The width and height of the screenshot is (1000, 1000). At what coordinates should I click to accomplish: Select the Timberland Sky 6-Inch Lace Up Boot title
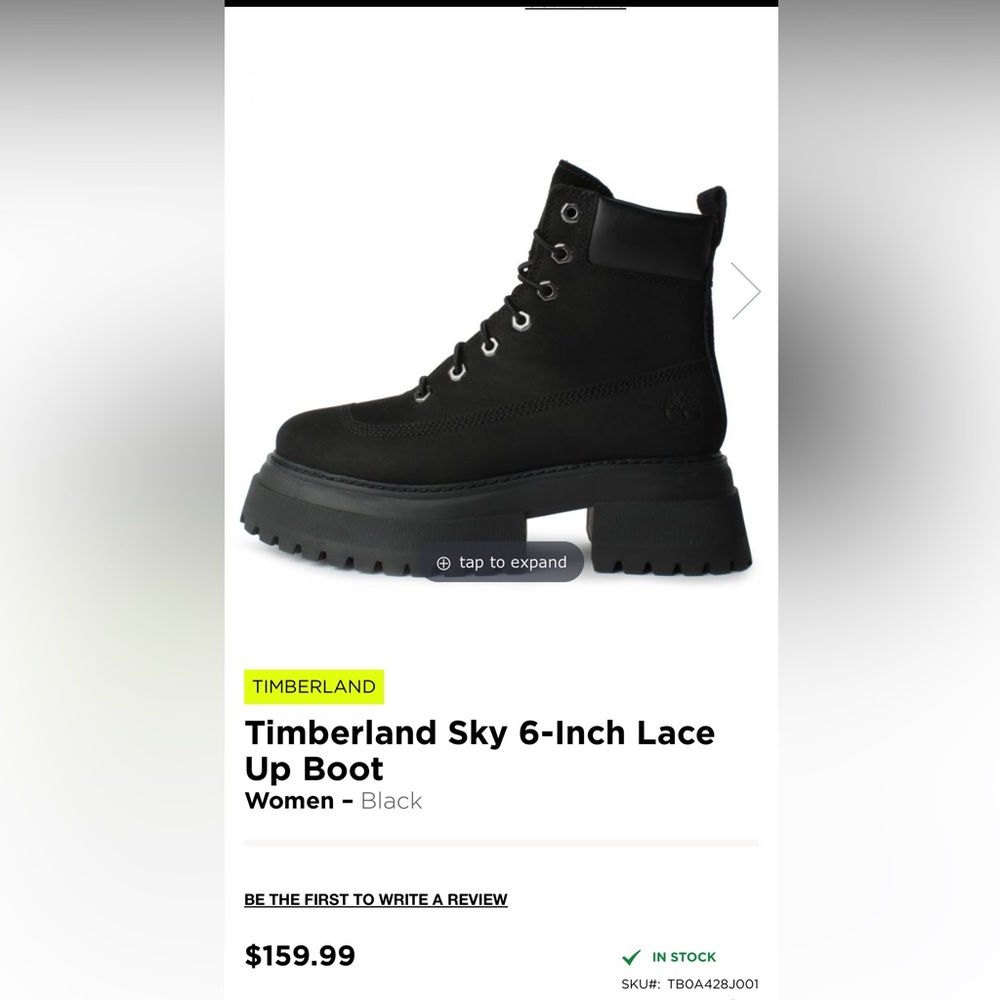(x=480, y=750)
